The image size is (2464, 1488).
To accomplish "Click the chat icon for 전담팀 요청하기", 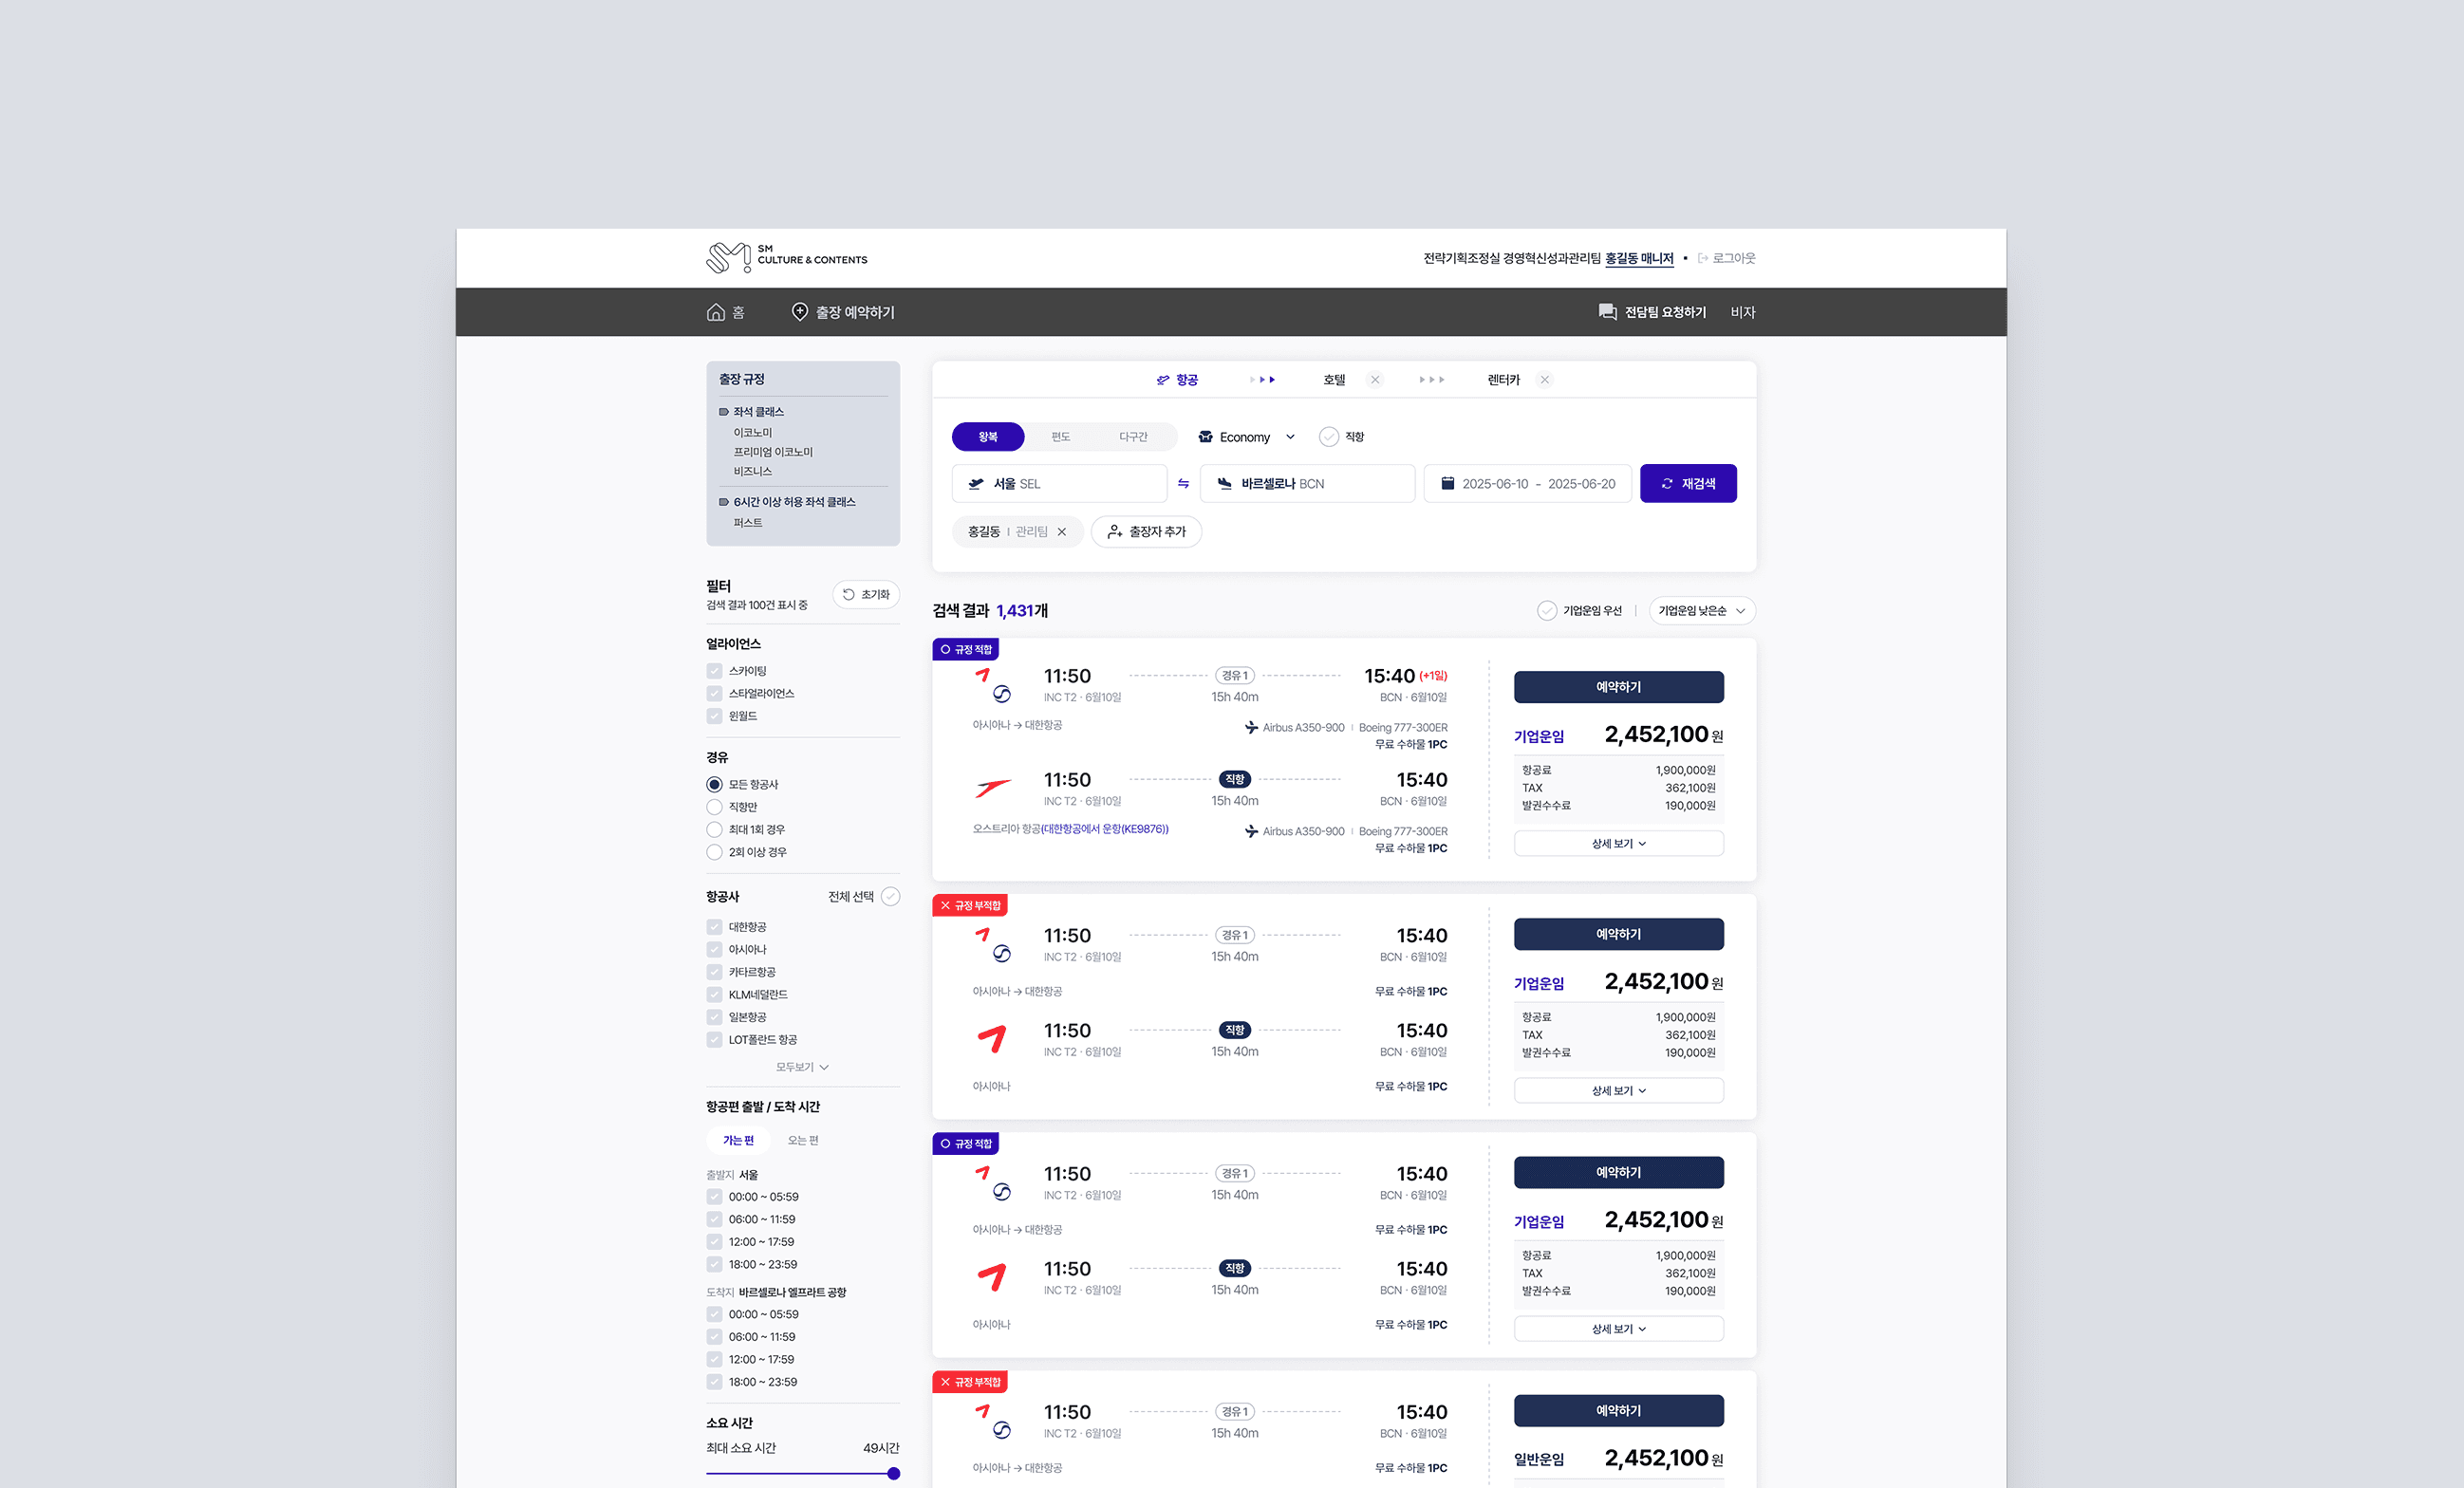I will pyautogui.click(x=1607, y=312).
